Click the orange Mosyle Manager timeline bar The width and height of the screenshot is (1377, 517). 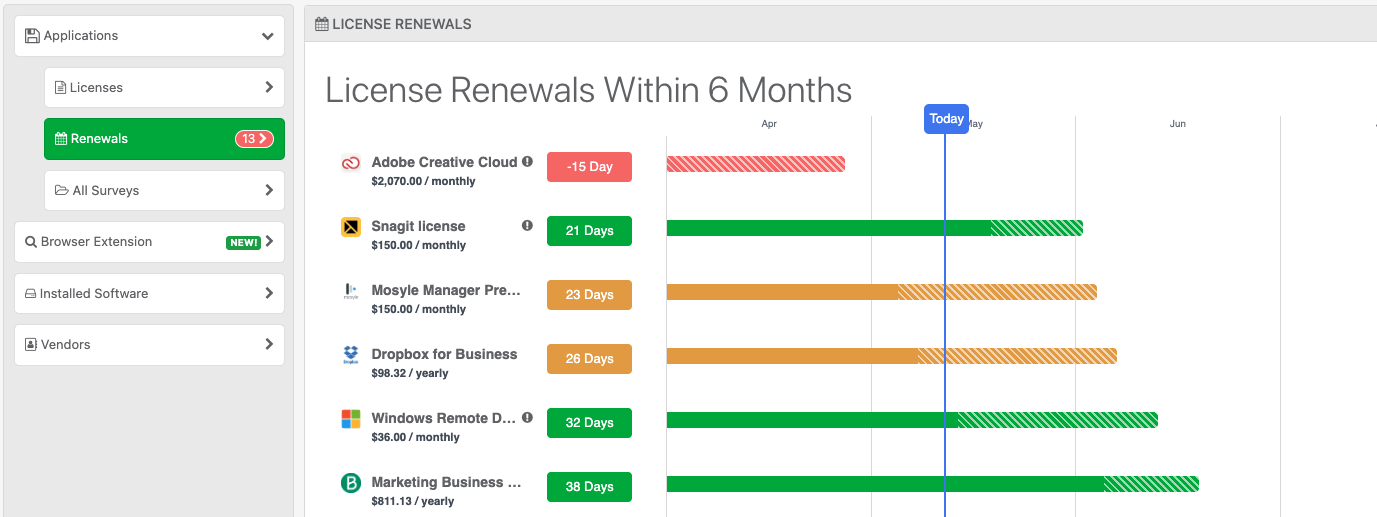[882, 292]
